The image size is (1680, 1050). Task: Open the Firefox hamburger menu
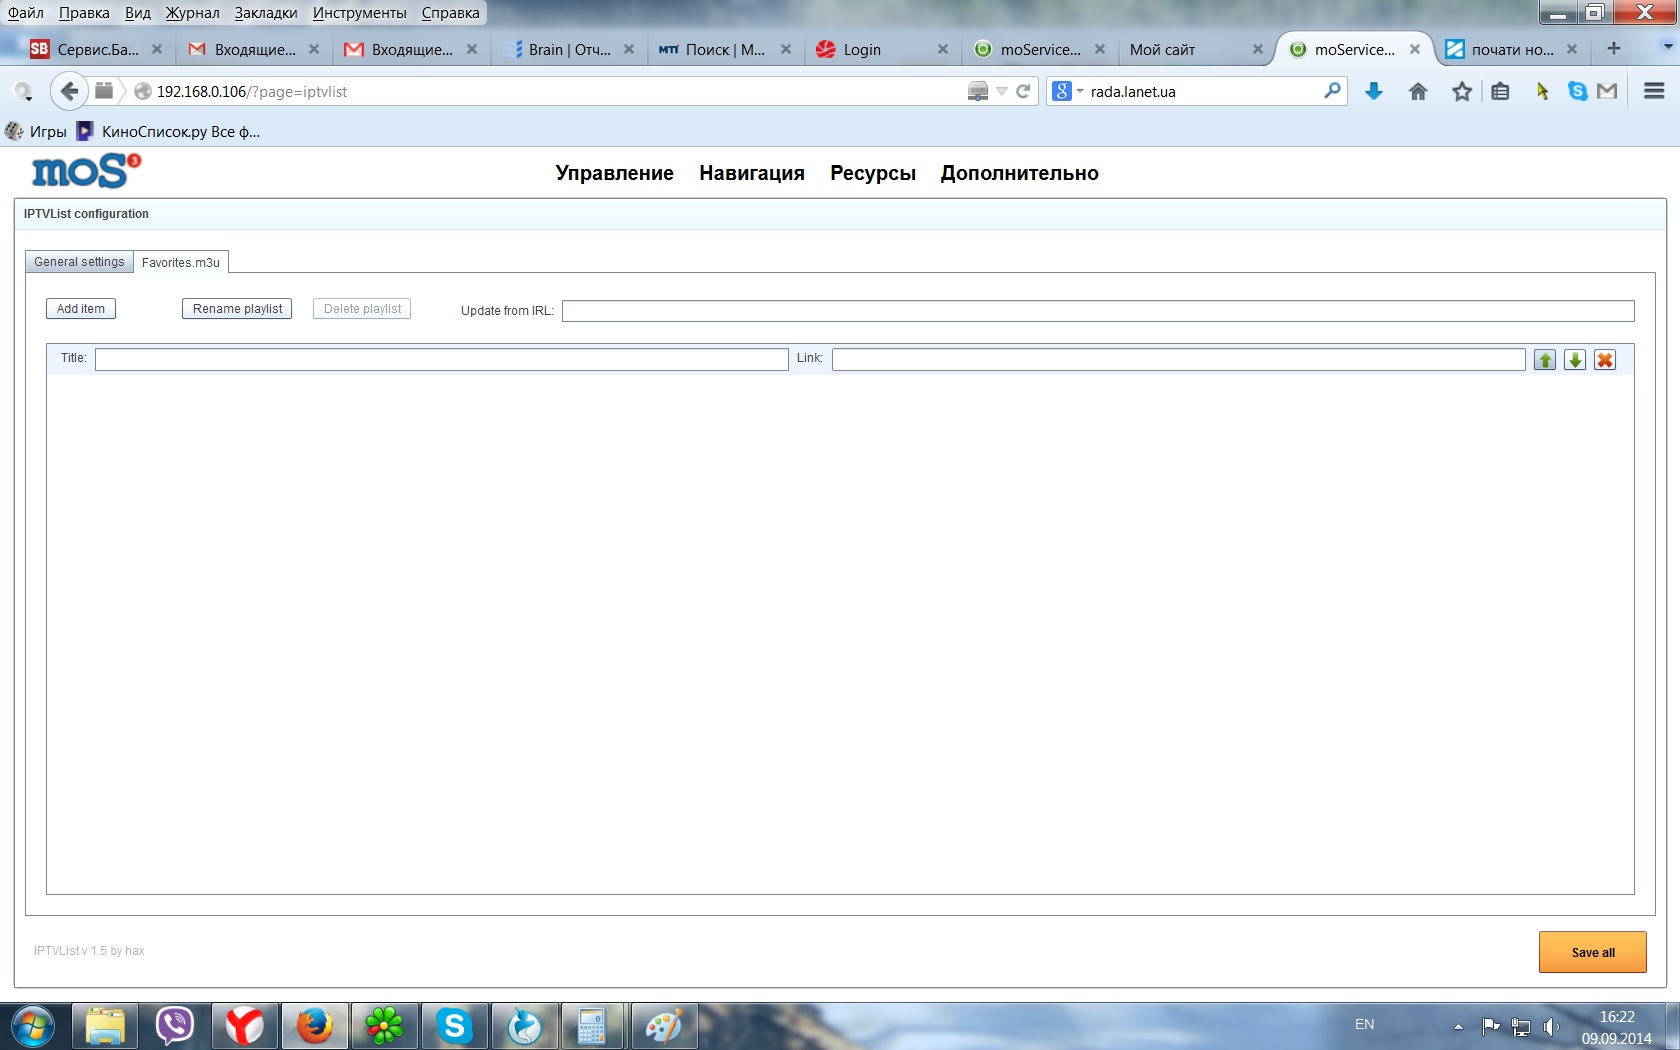coord(1654,92)
